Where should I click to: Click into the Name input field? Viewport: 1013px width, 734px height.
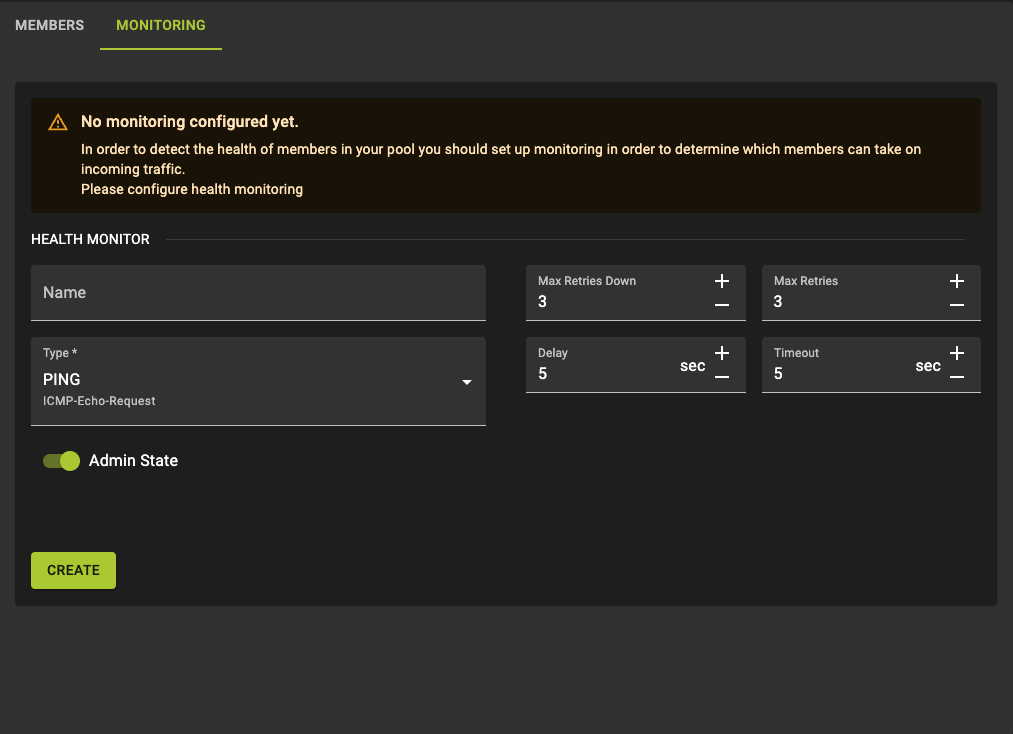pyautogui.click(x=258, y=293)
